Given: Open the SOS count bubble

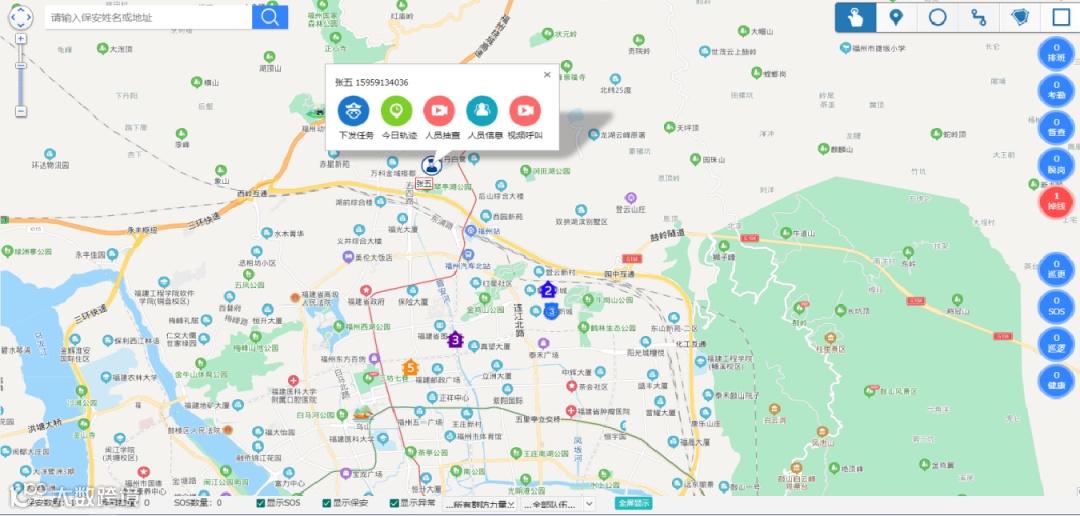Looking at the screenshot, I should pos(1056,307).
